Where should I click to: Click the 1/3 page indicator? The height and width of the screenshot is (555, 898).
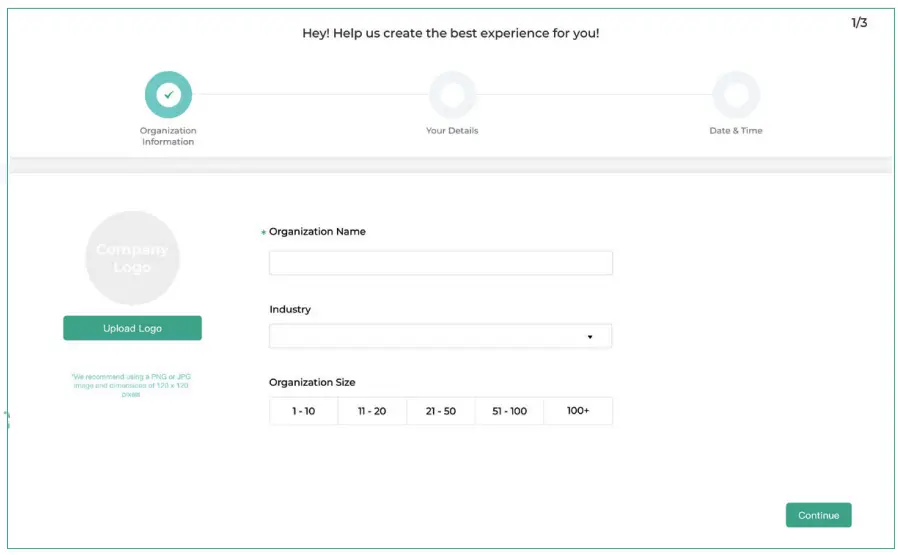[859, 23]
